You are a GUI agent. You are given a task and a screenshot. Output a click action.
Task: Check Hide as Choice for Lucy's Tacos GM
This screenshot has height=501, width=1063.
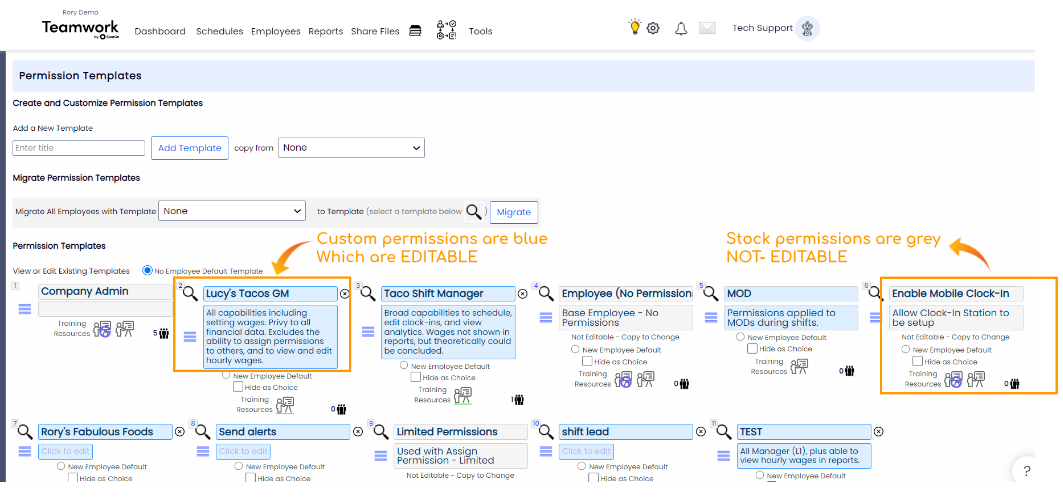click(238, 387)
